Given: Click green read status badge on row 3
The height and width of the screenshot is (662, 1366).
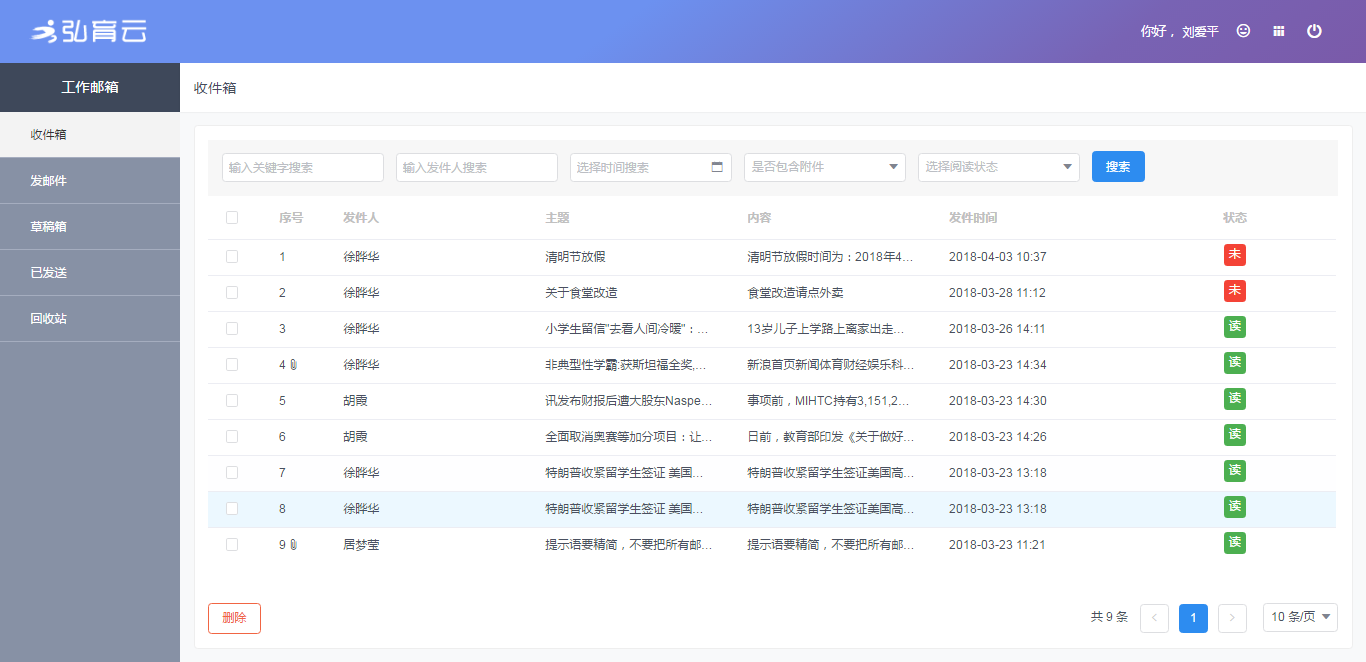Looking at the screenshot, I should tap(1234, 327).
